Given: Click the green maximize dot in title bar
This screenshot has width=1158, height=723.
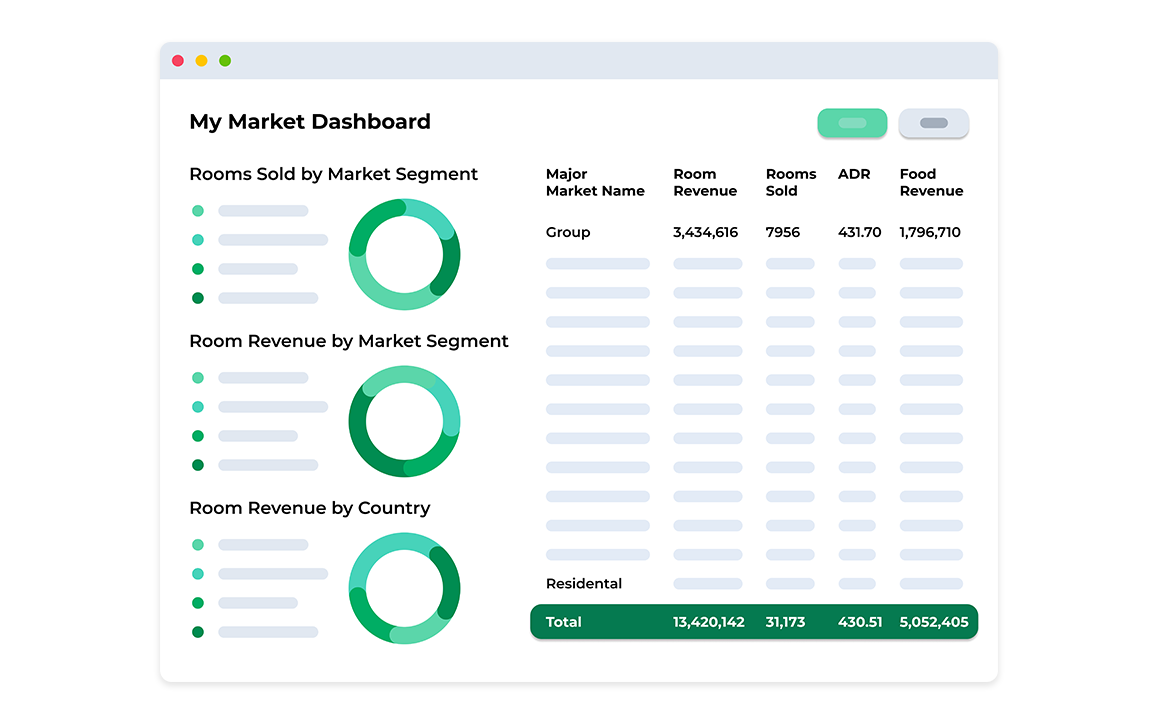Looking at the screenshot, I should pos(225,61).
